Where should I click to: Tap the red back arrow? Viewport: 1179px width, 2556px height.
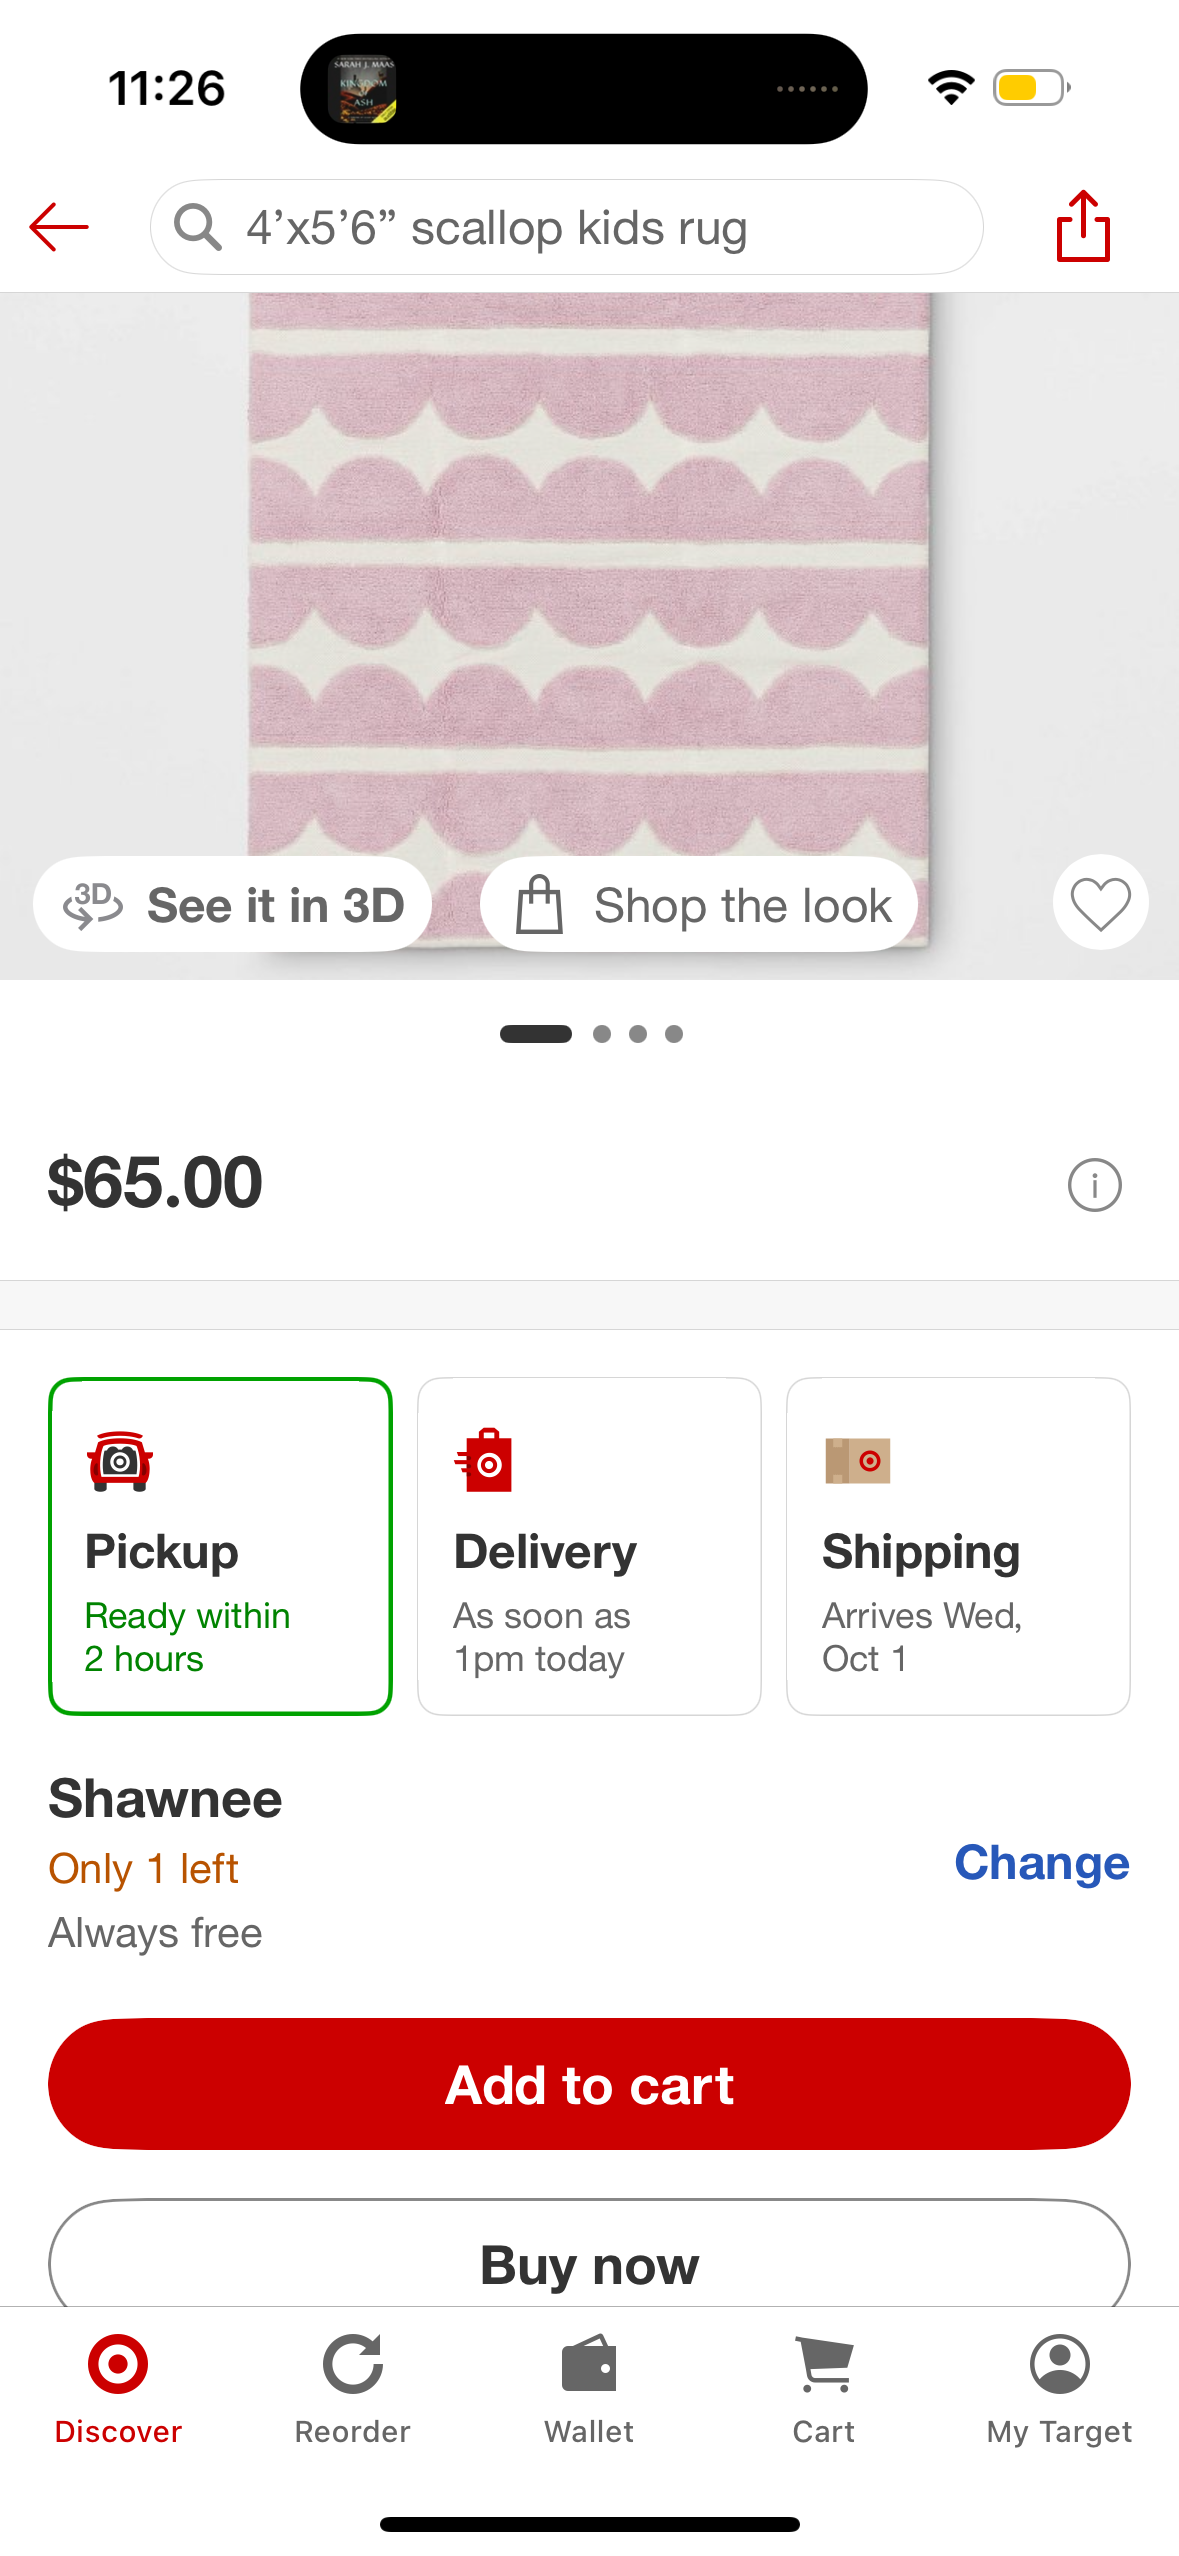click(60, 228)
